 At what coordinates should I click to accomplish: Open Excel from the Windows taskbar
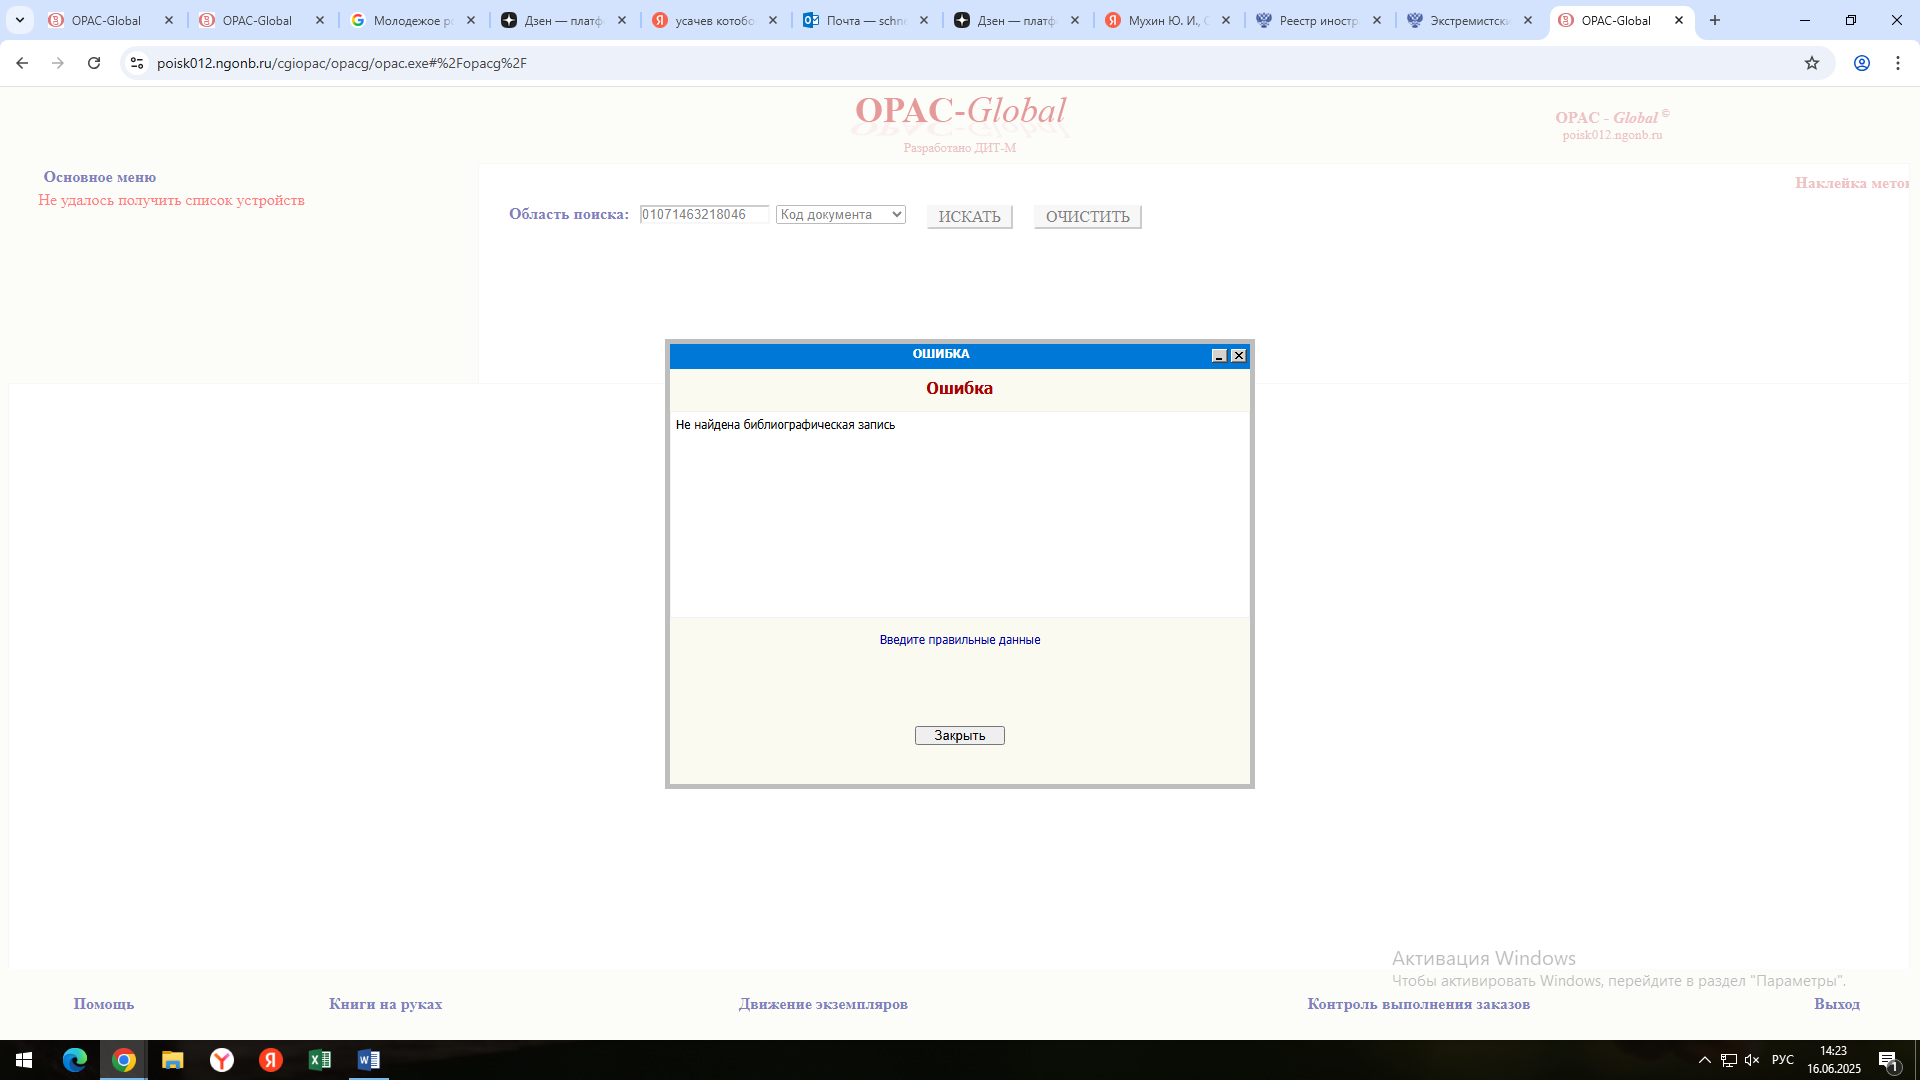320,1060
